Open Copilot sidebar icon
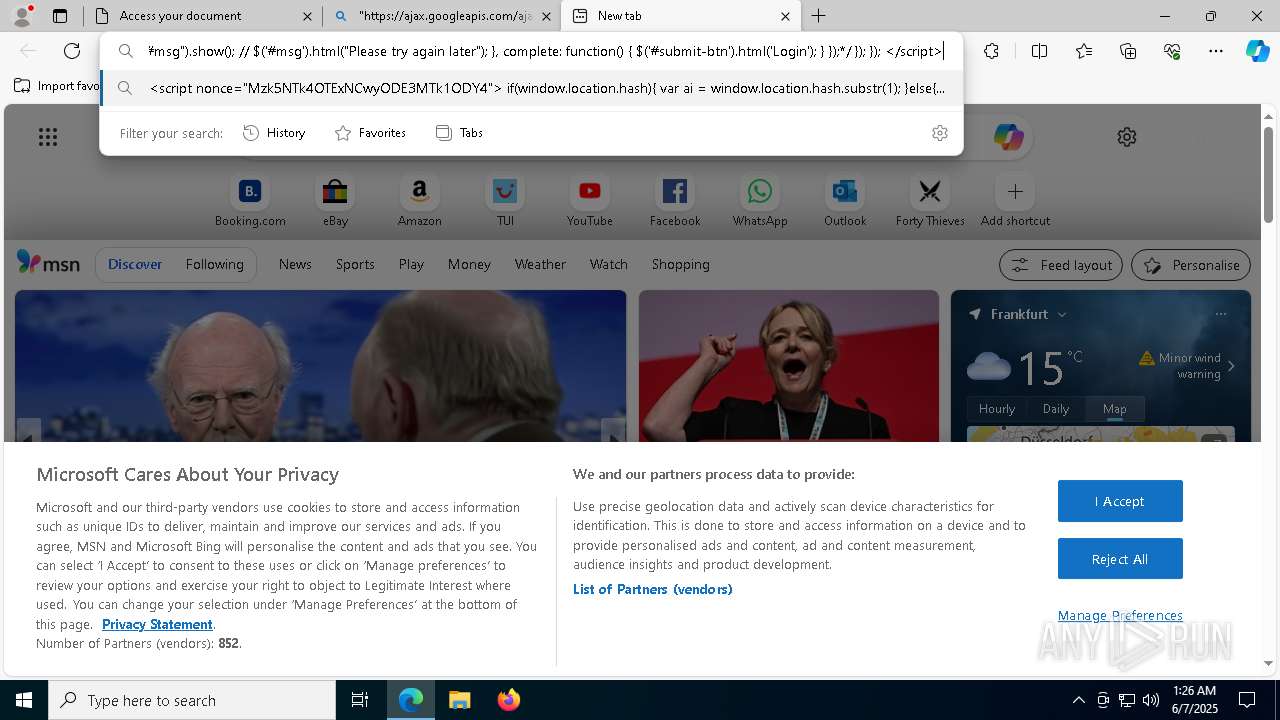This screenshot has width=1280, height=720. (1257, 51)
